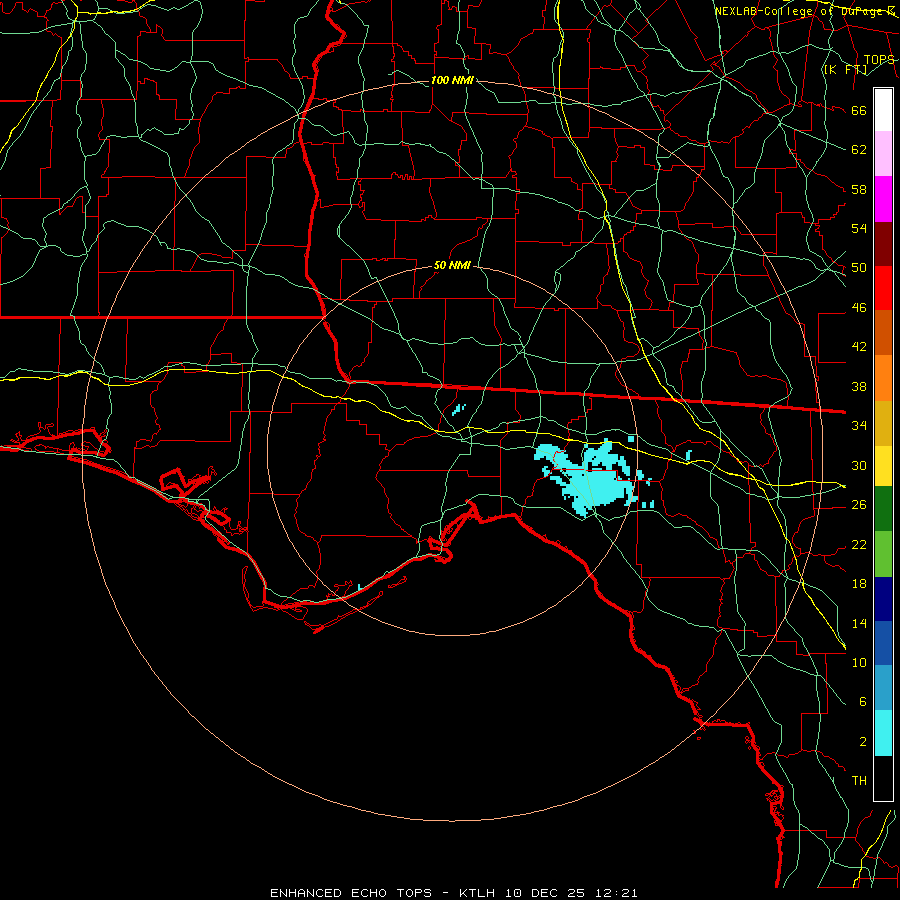Click the bright yellow legend swatch
900x900 pixels.
(x=883, y=465)
